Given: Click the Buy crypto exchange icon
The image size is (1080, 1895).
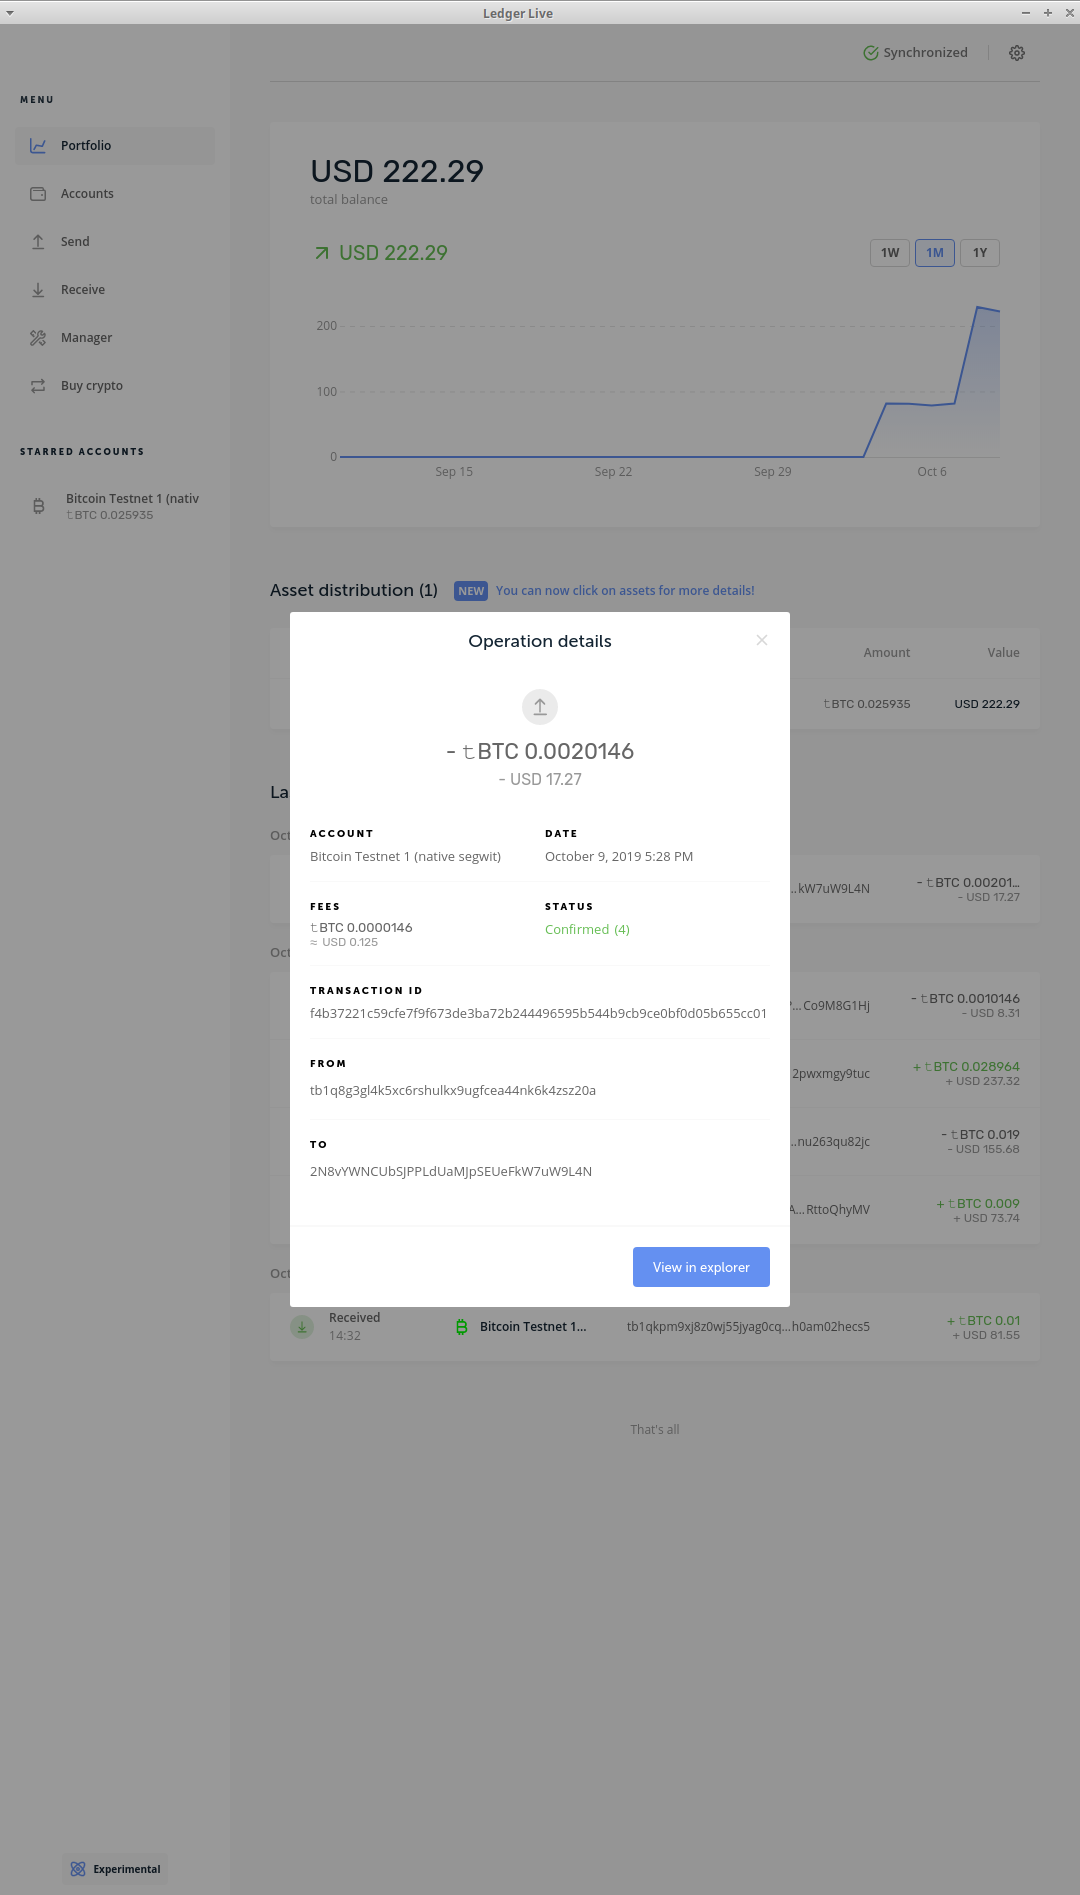Looking at the screenshot, I should [x=38, y=386].
